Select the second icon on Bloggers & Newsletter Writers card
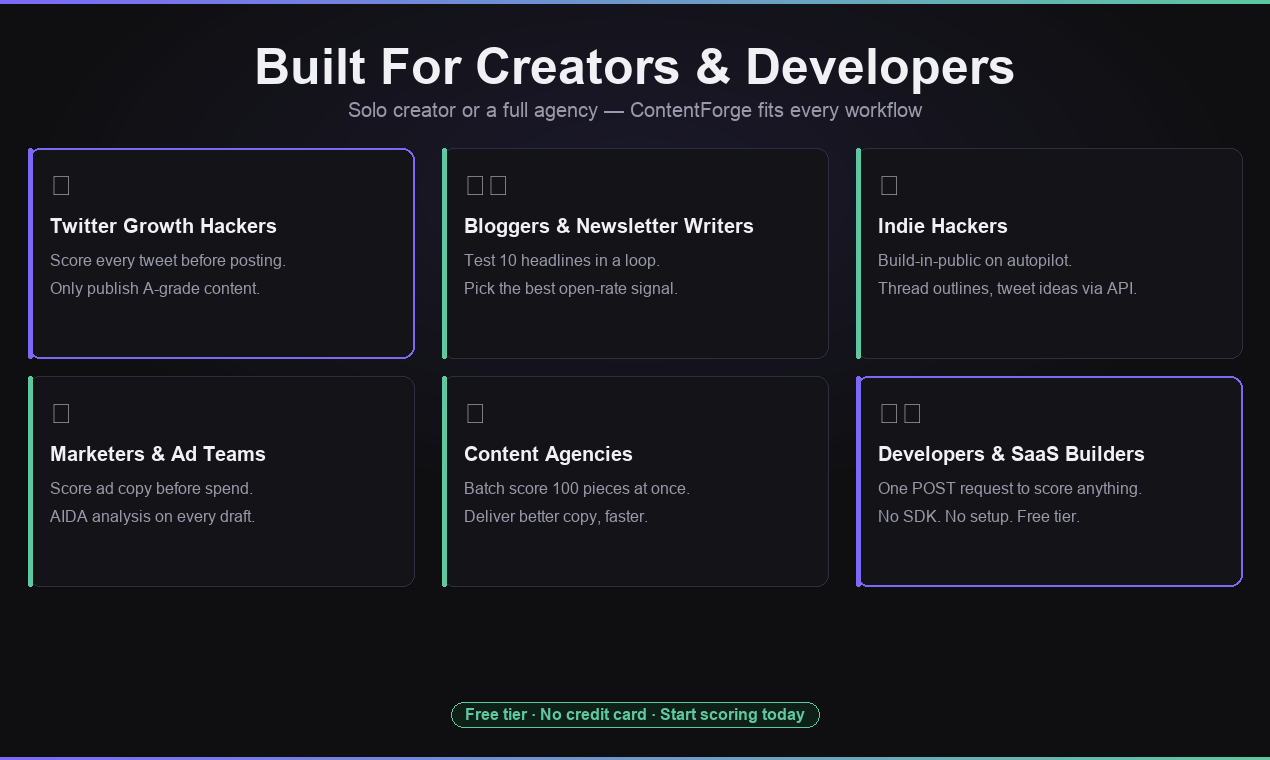The height and width of the screenshot is (760, 1270). 497,185
